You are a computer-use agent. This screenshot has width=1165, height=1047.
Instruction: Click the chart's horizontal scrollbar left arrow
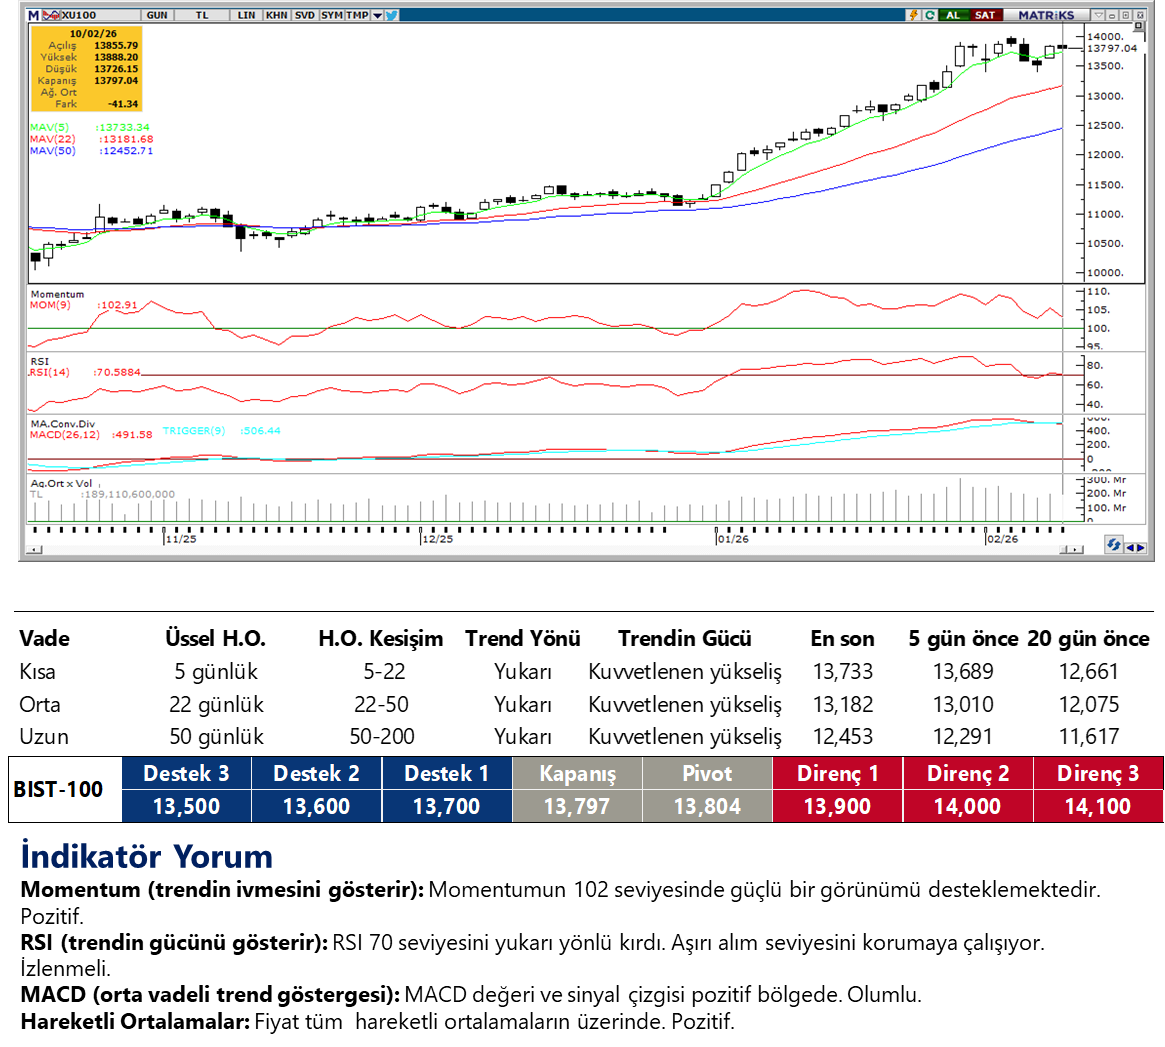point(36,549)
